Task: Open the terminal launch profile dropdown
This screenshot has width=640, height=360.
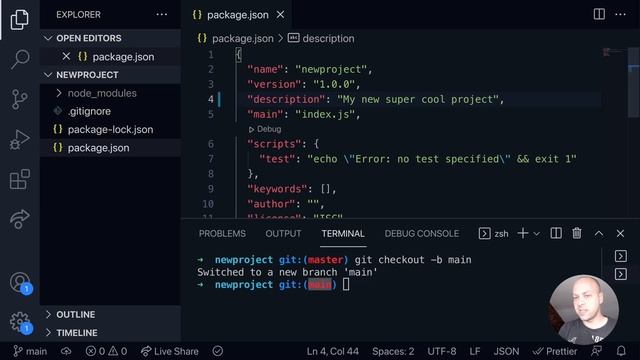Action: point(537,234)
